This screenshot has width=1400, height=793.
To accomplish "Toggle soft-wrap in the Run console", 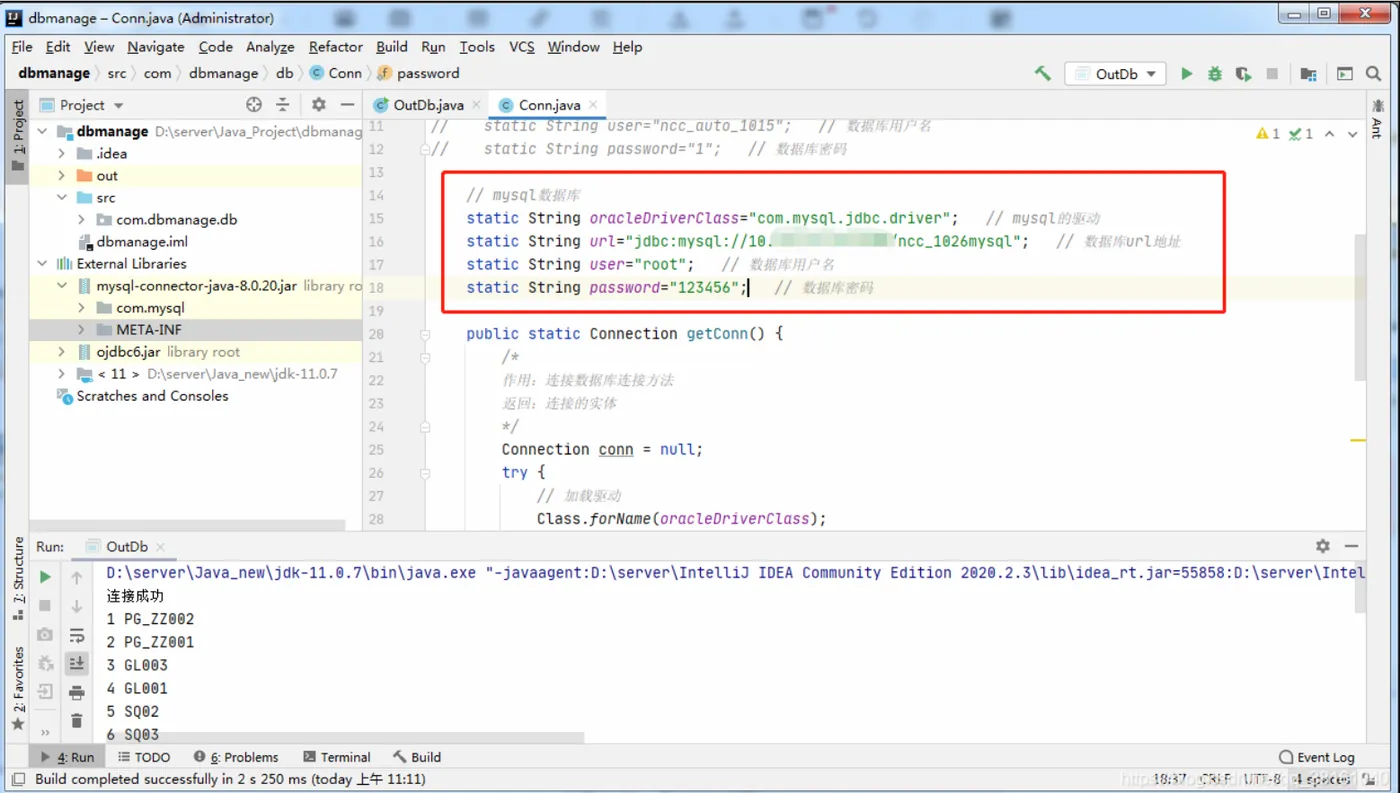I will (77, 635).
